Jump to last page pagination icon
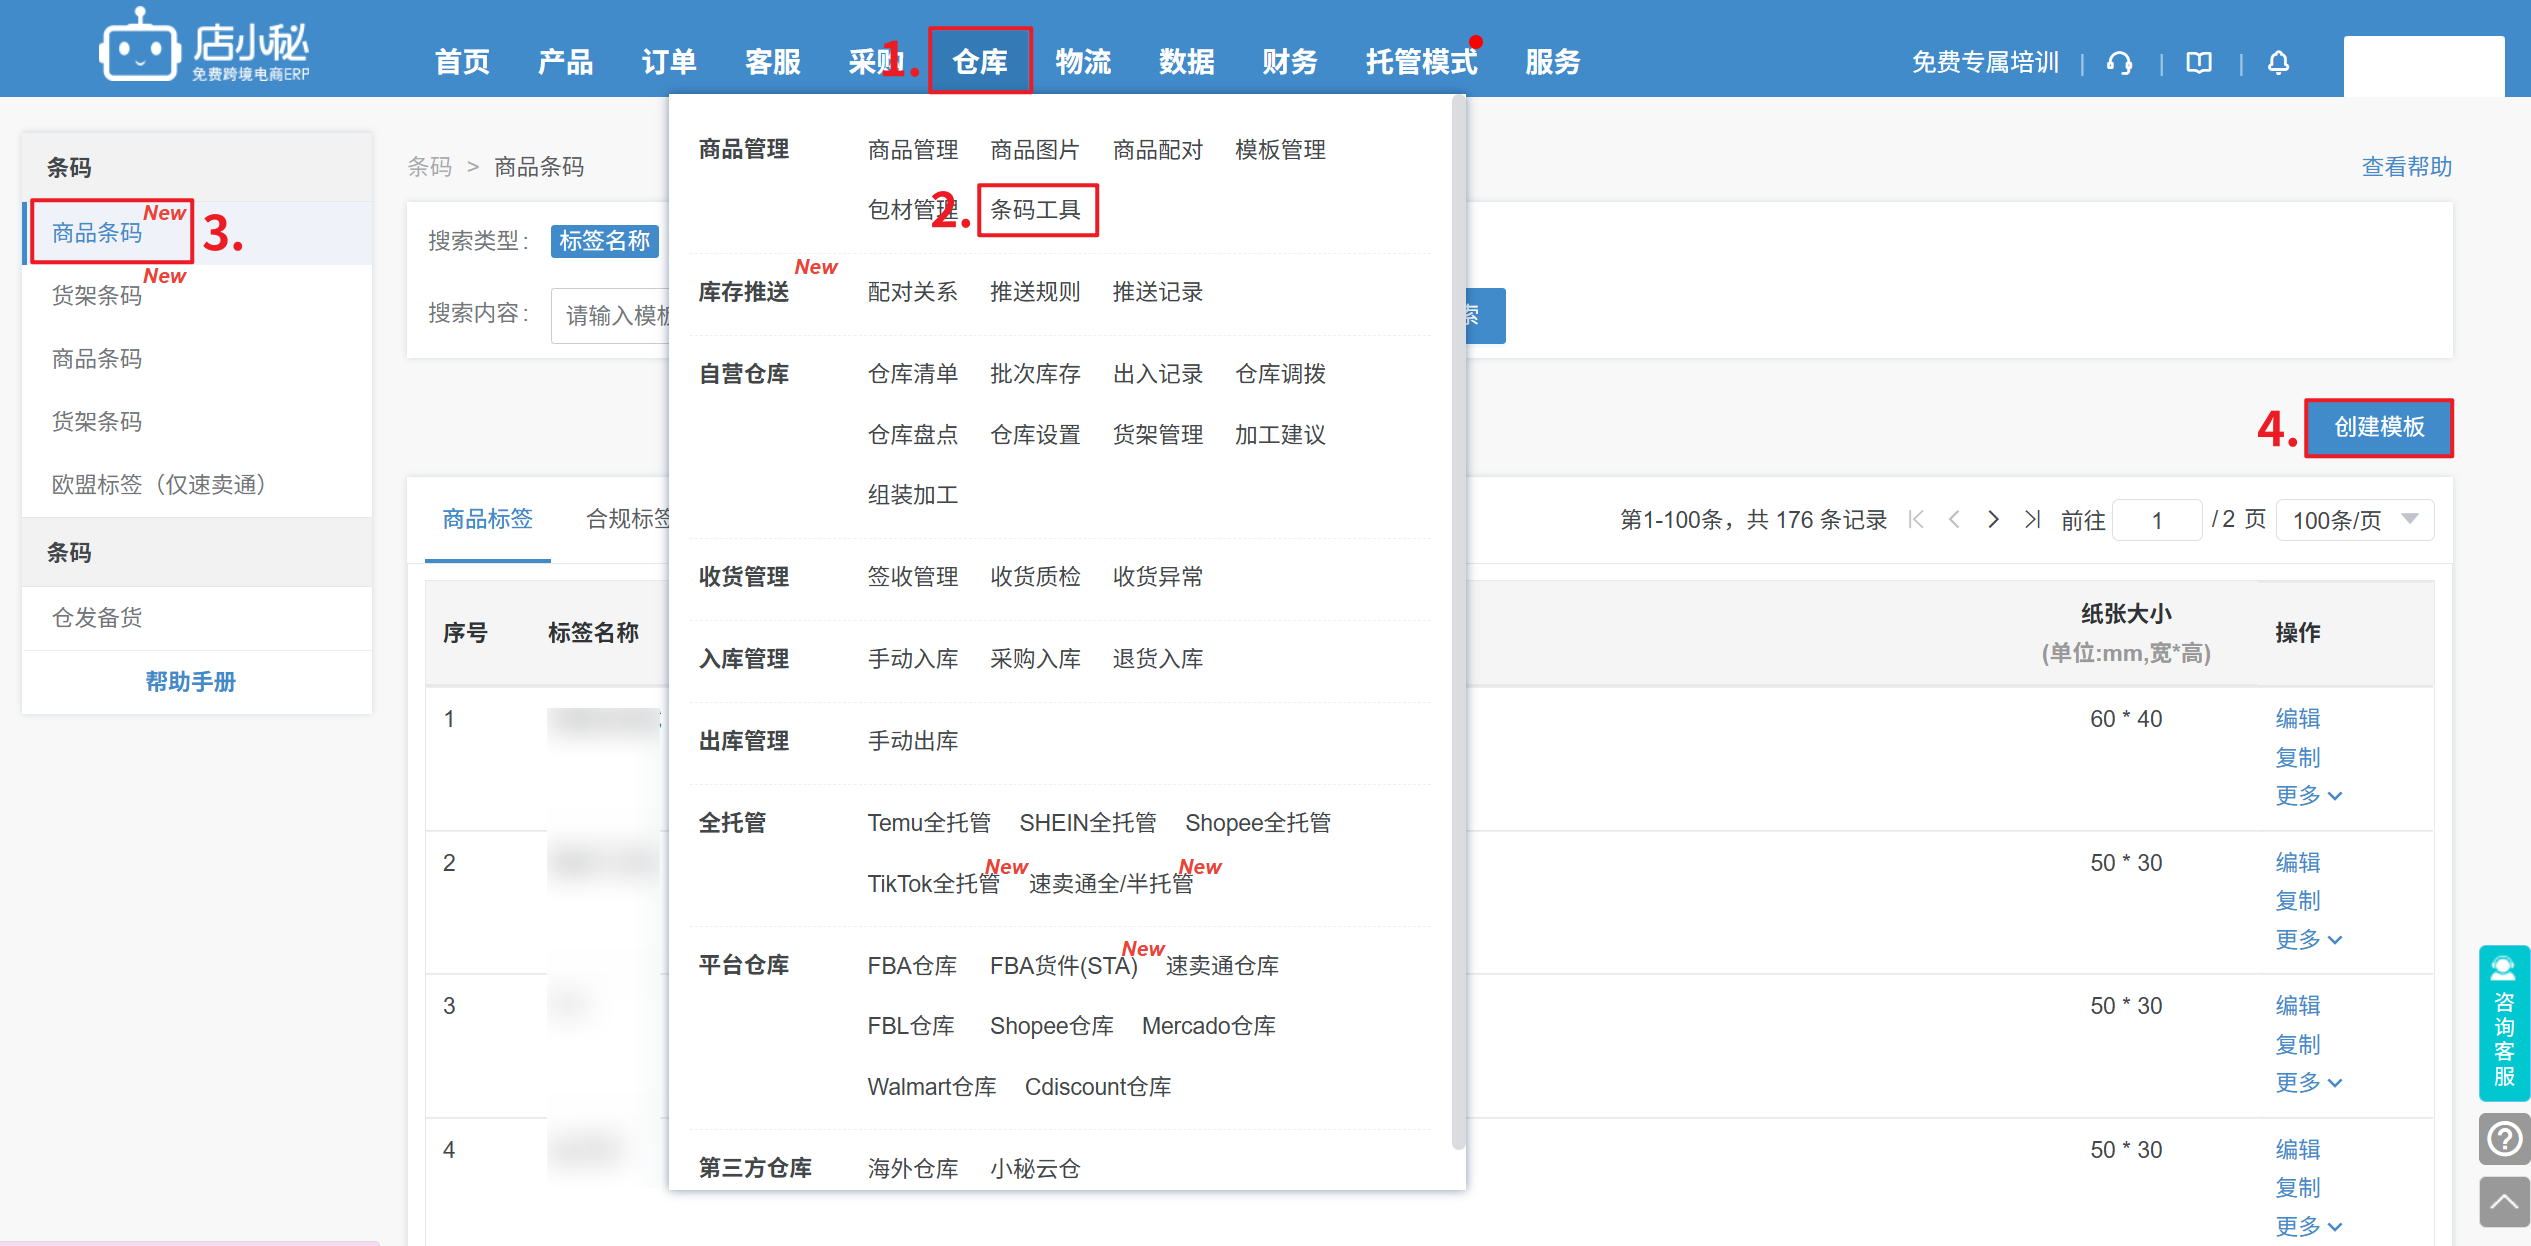 click(x=2031, y=519)
